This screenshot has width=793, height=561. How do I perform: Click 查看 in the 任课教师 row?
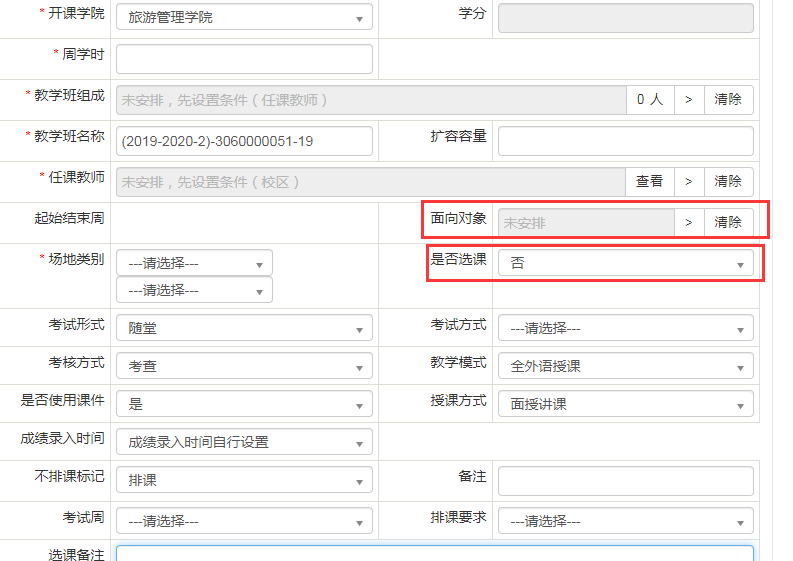(x=649, y=182)
